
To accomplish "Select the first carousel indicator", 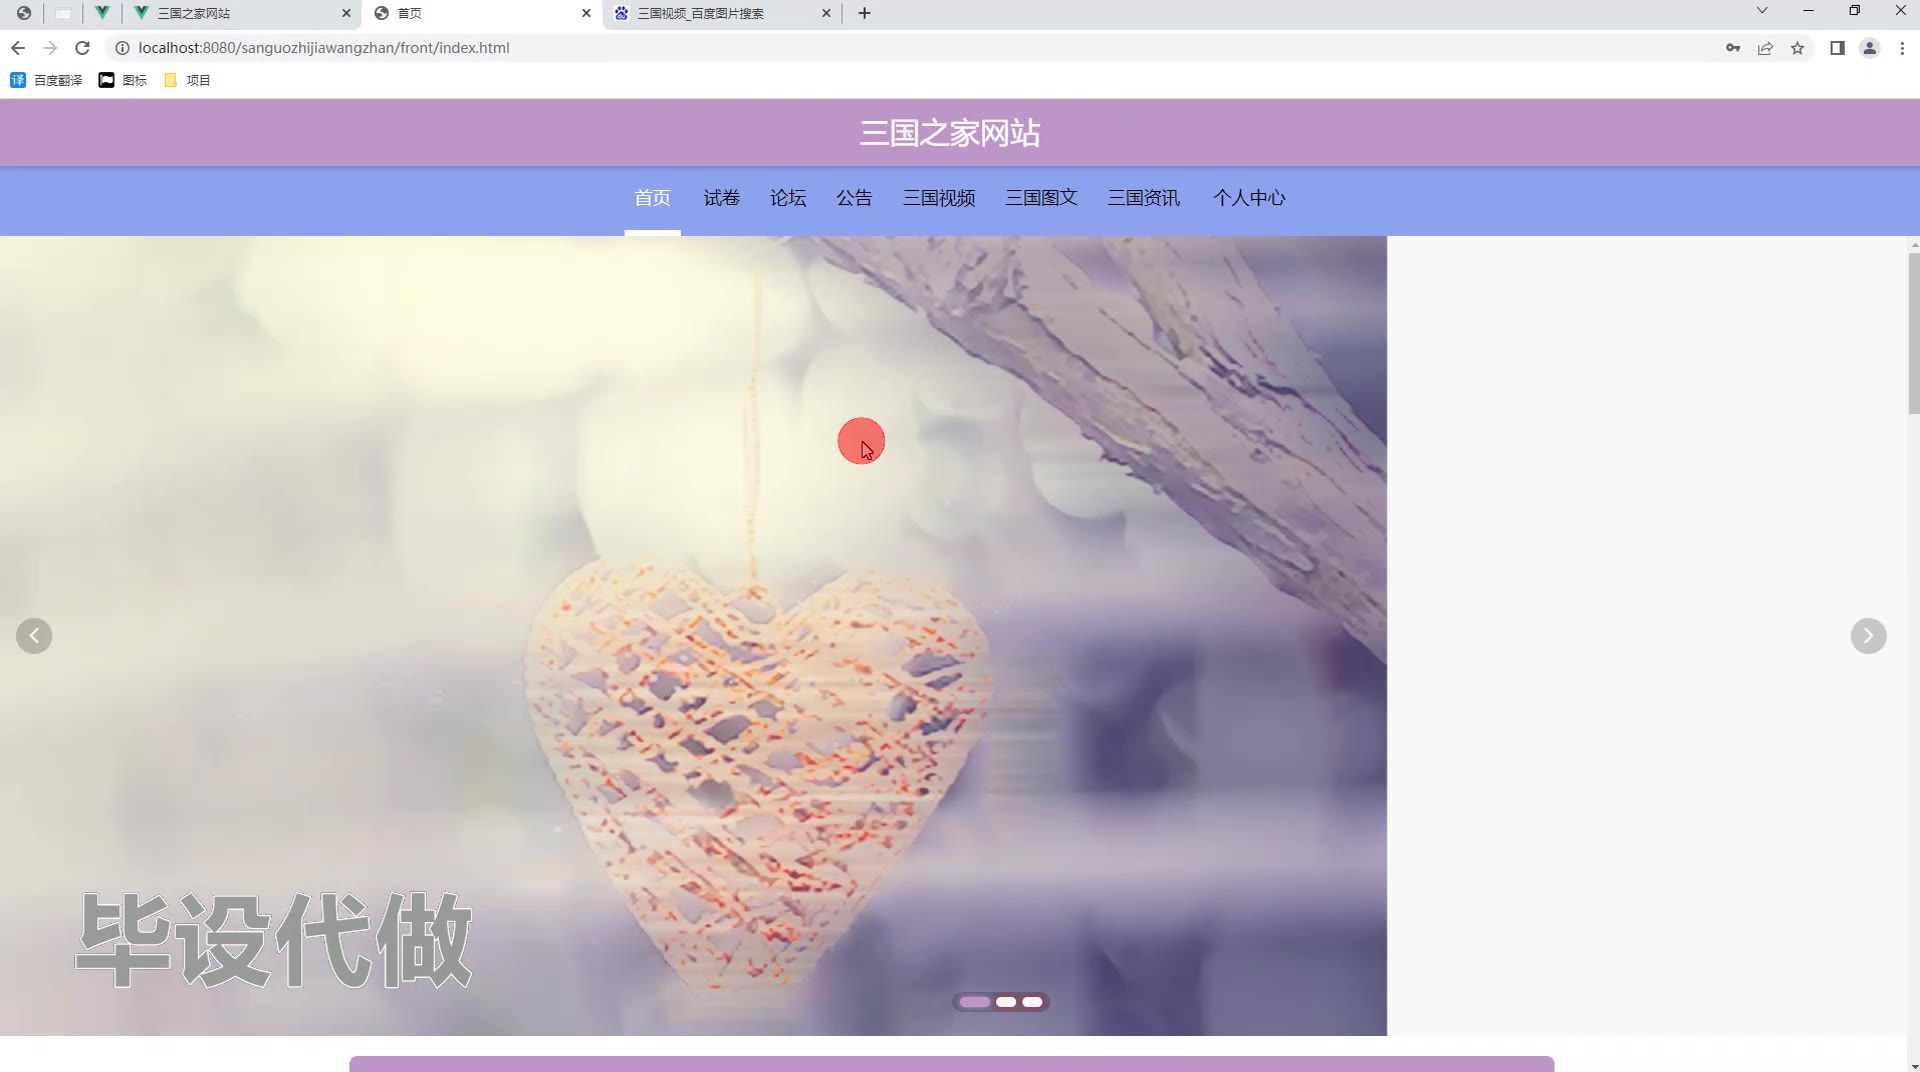I will (974, 1002).
